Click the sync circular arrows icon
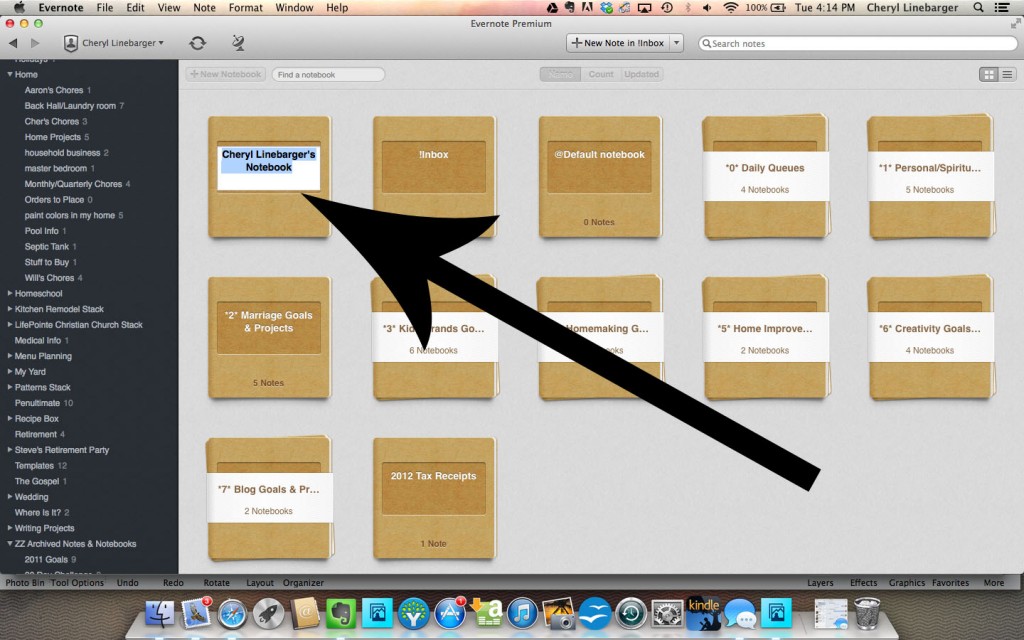Screen dimensions: 1024x640 click(197, 43)
